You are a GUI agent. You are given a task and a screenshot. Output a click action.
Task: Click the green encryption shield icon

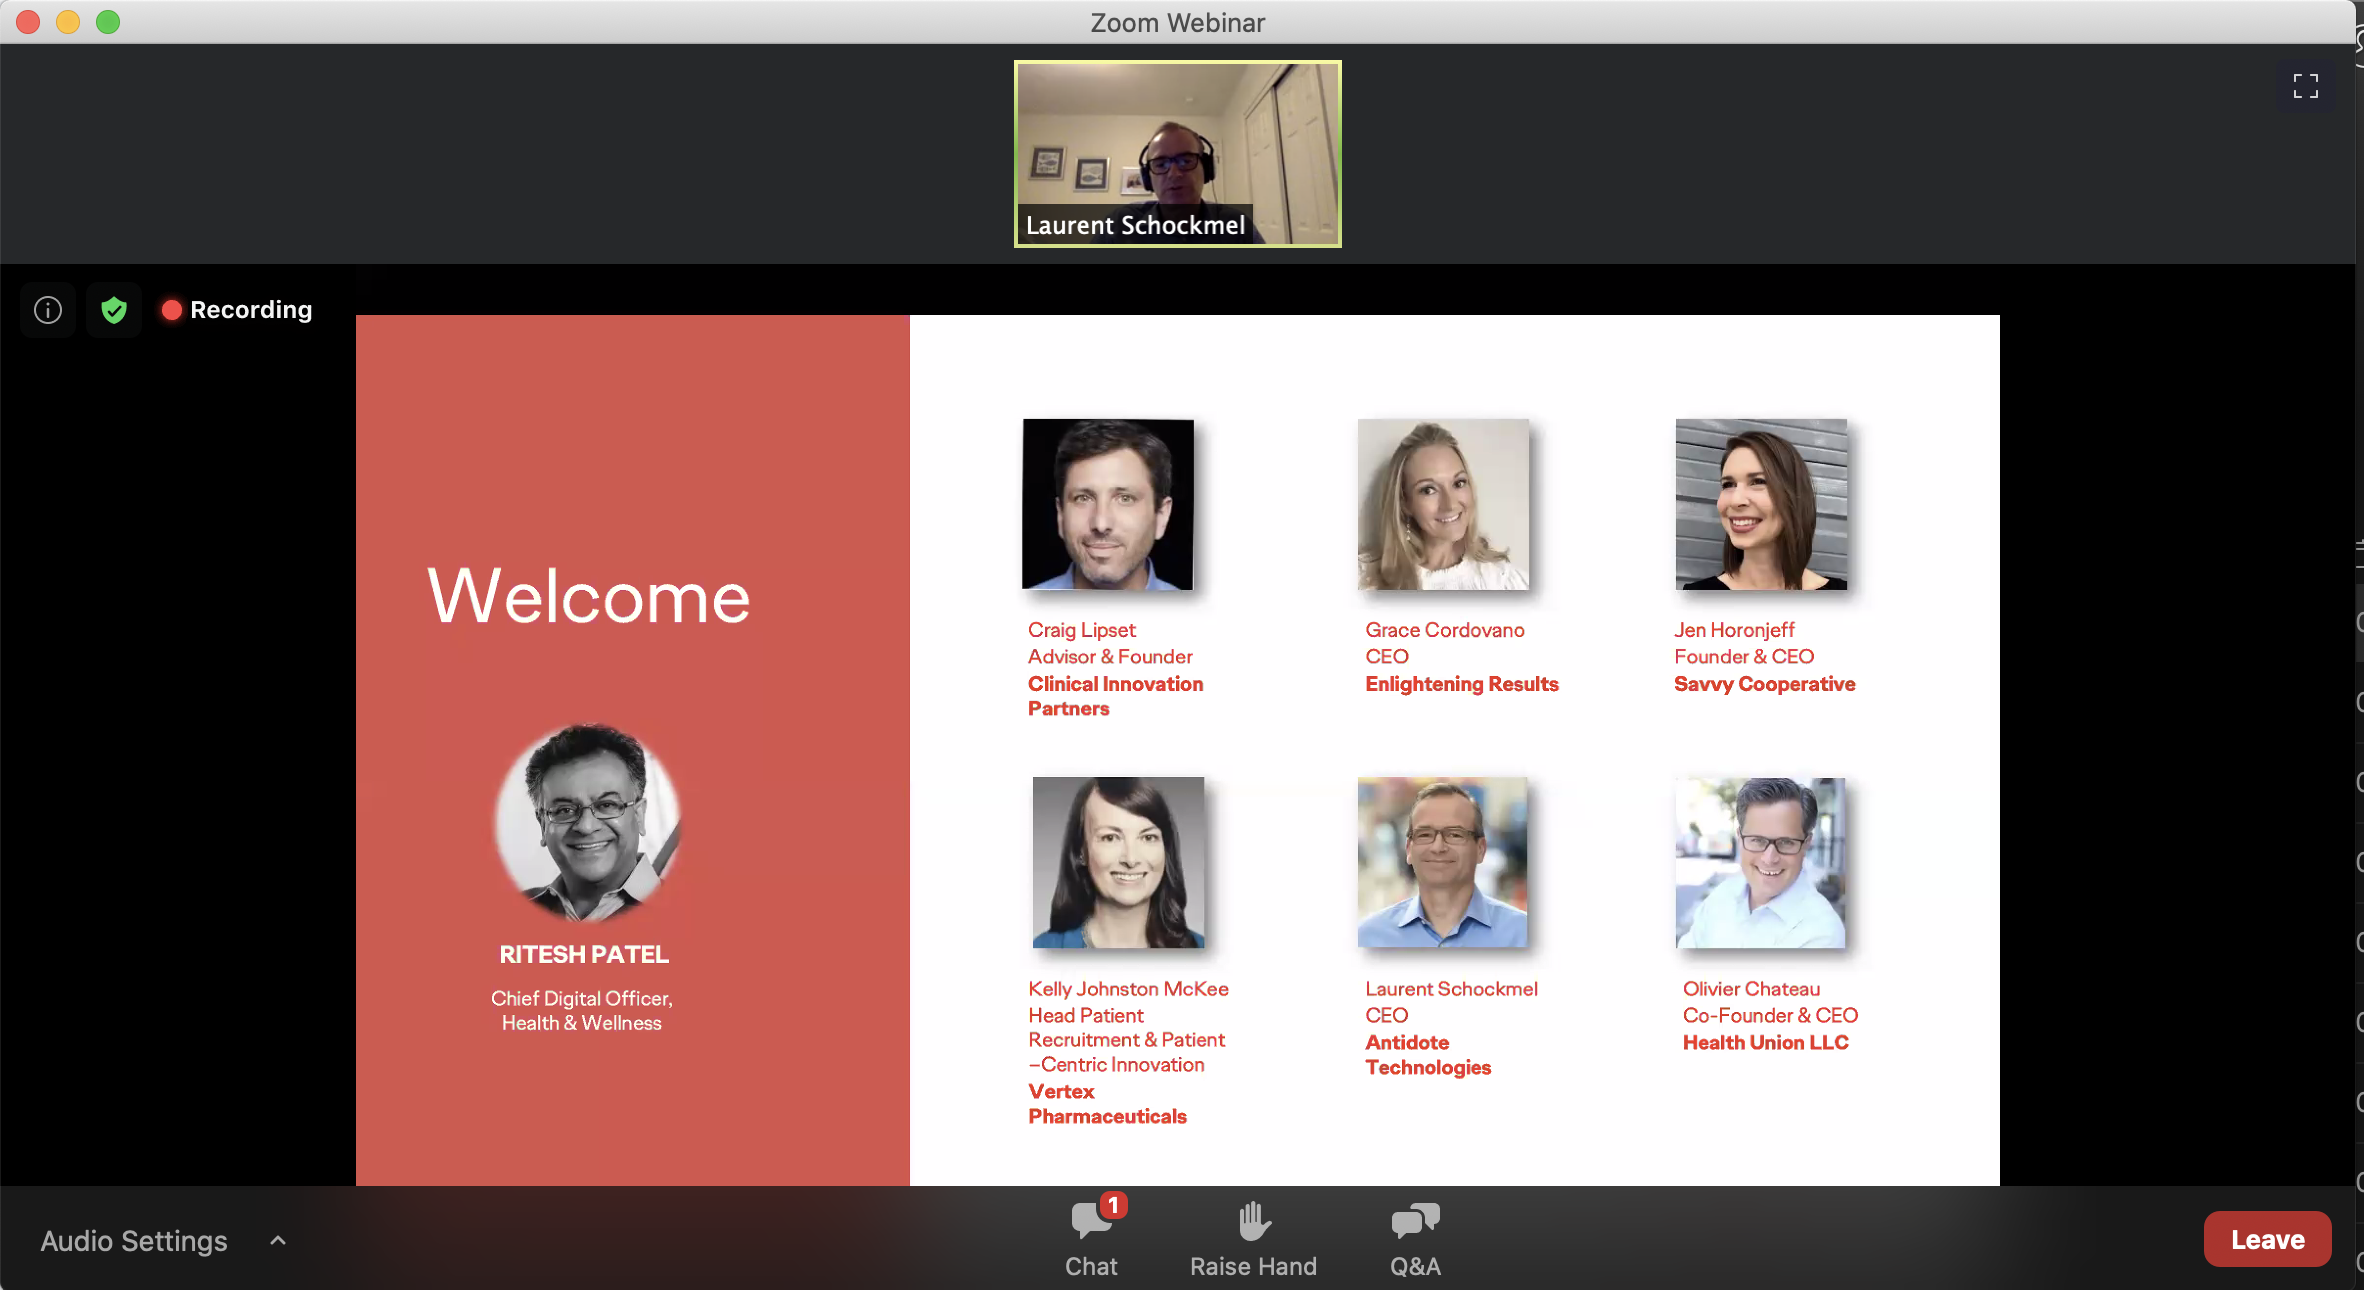pyautogui.click(x=114, y=310)
